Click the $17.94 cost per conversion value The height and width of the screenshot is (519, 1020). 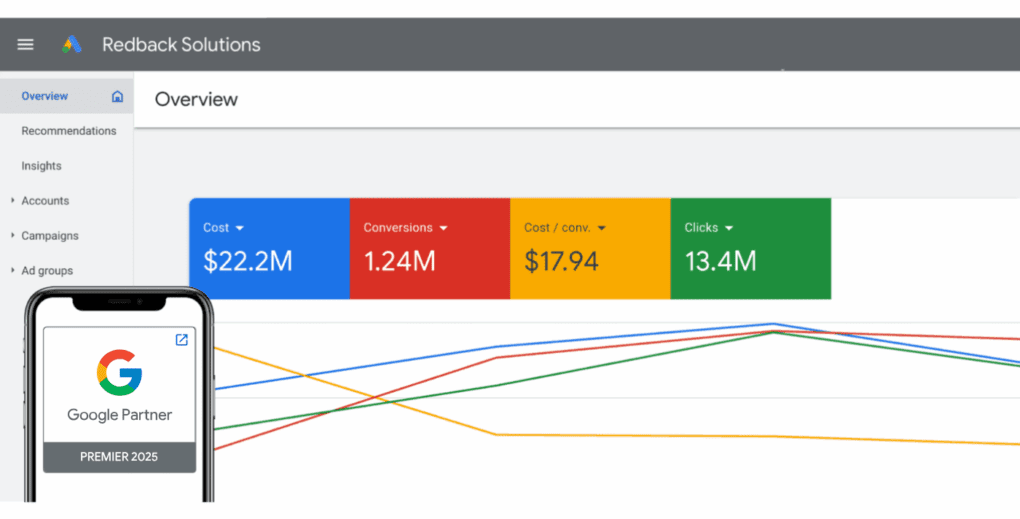pos(561,261)
